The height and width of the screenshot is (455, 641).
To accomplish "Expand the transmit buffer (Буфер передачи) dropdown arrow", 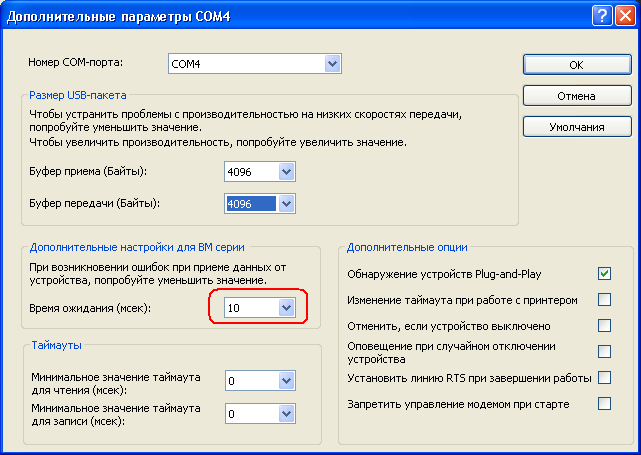I will pos(287,203).
